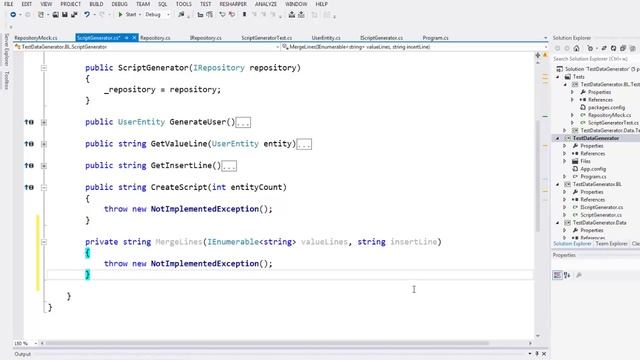Click the gutter marker beside GenerateUser
The image size is (640, 360).
click(29, 122)
